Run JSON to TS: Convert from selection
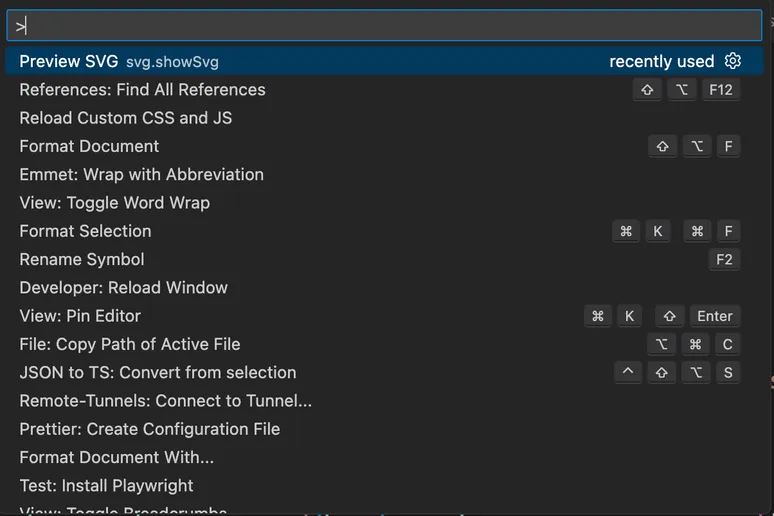Image resolution: width=774 pixels, height=516 pixels. pyautogui.click(x=158, y=372)
